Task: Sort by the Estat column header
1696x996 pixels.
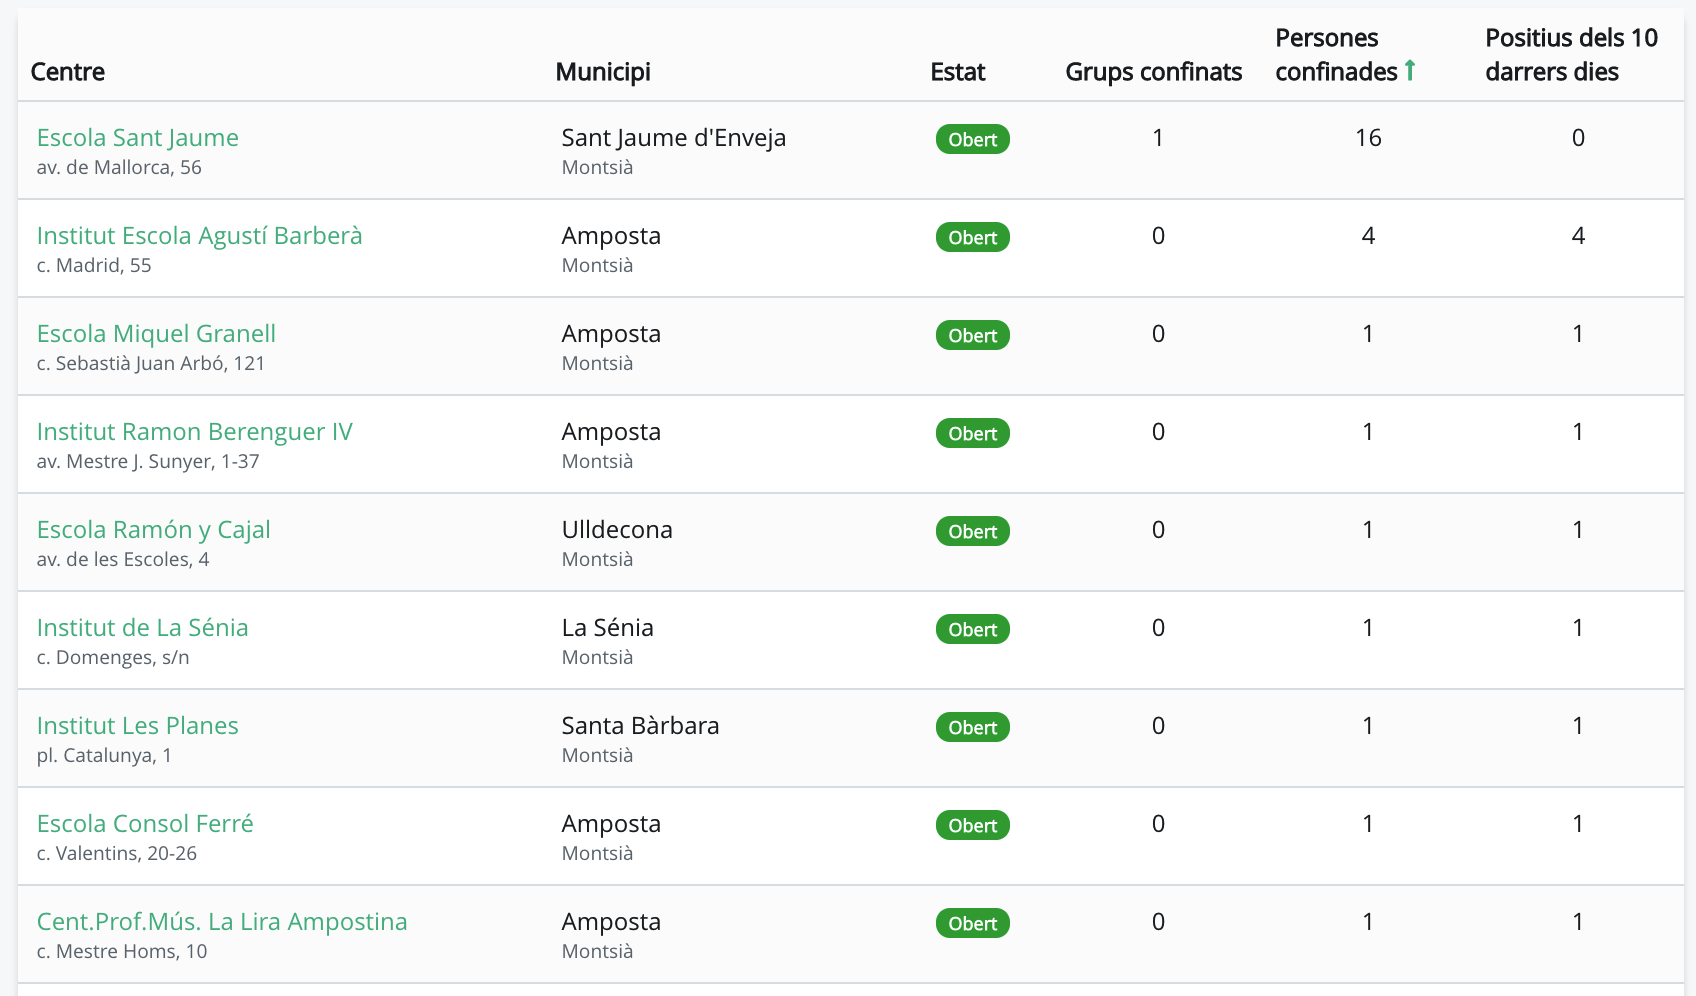Action: click(x=958, y=72)
